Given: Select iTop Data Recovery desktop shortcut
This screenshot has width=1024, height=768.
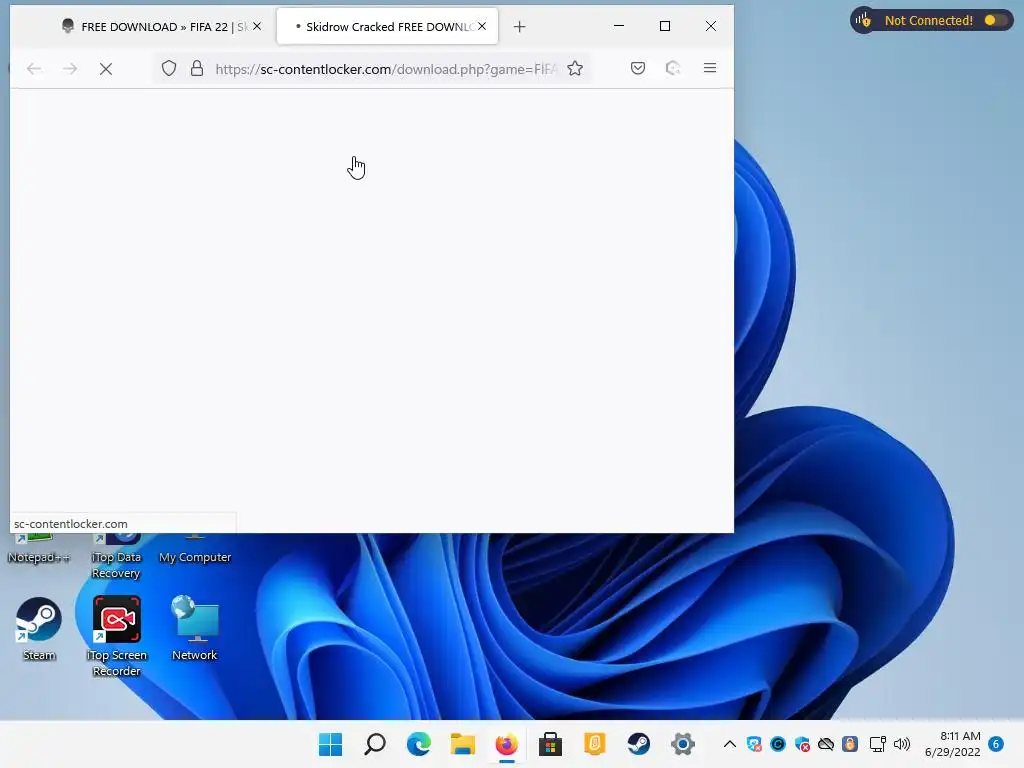Looking at the screenshot, I should click(x=116, y=558).
